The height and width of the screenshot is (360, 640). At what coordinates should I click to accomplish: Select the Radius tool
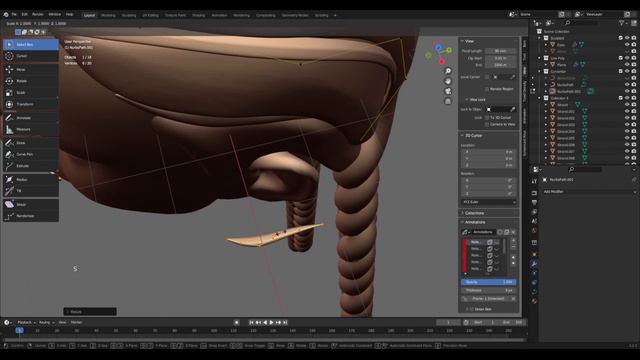pyautogui.click(x=31, y=180)
